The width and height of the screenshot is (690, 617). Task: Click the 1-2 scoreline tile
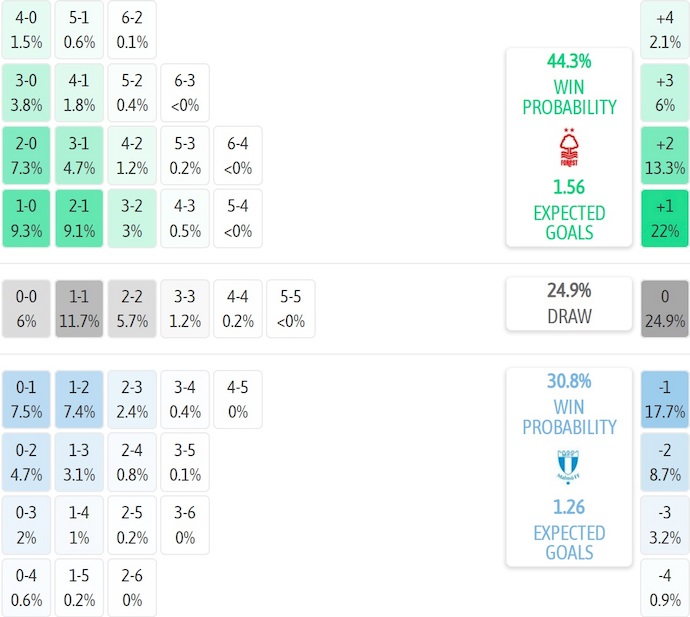tap(79, 399)
